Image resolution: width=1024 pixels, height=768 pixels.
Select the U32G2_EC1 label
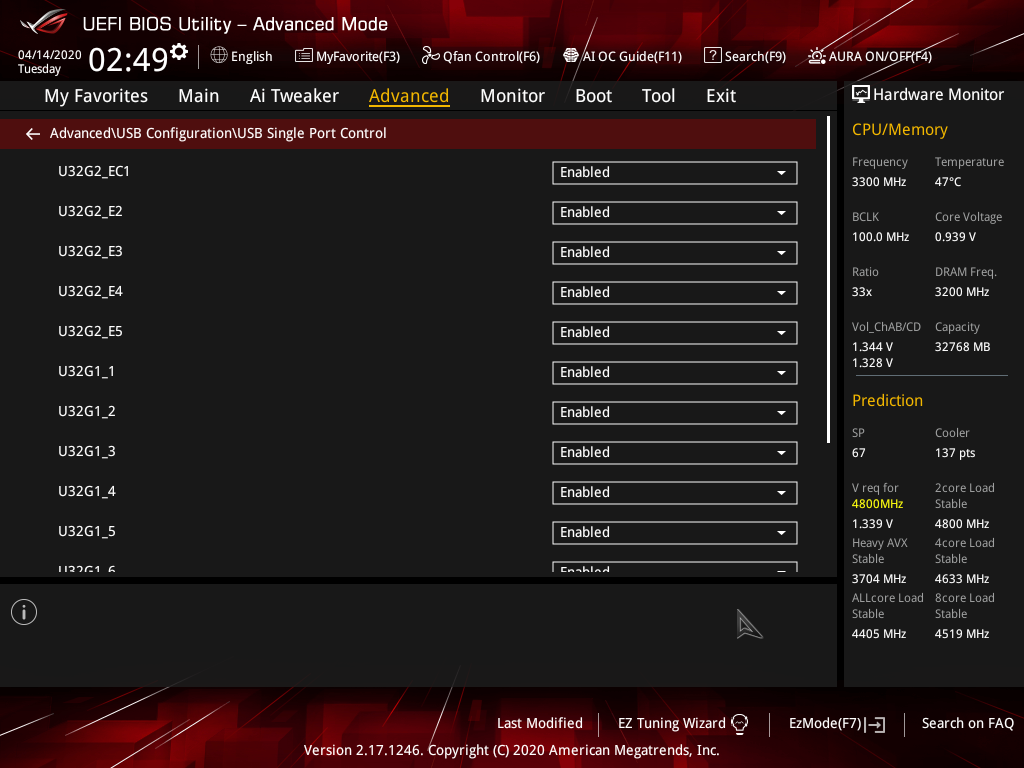click(93, 171)
